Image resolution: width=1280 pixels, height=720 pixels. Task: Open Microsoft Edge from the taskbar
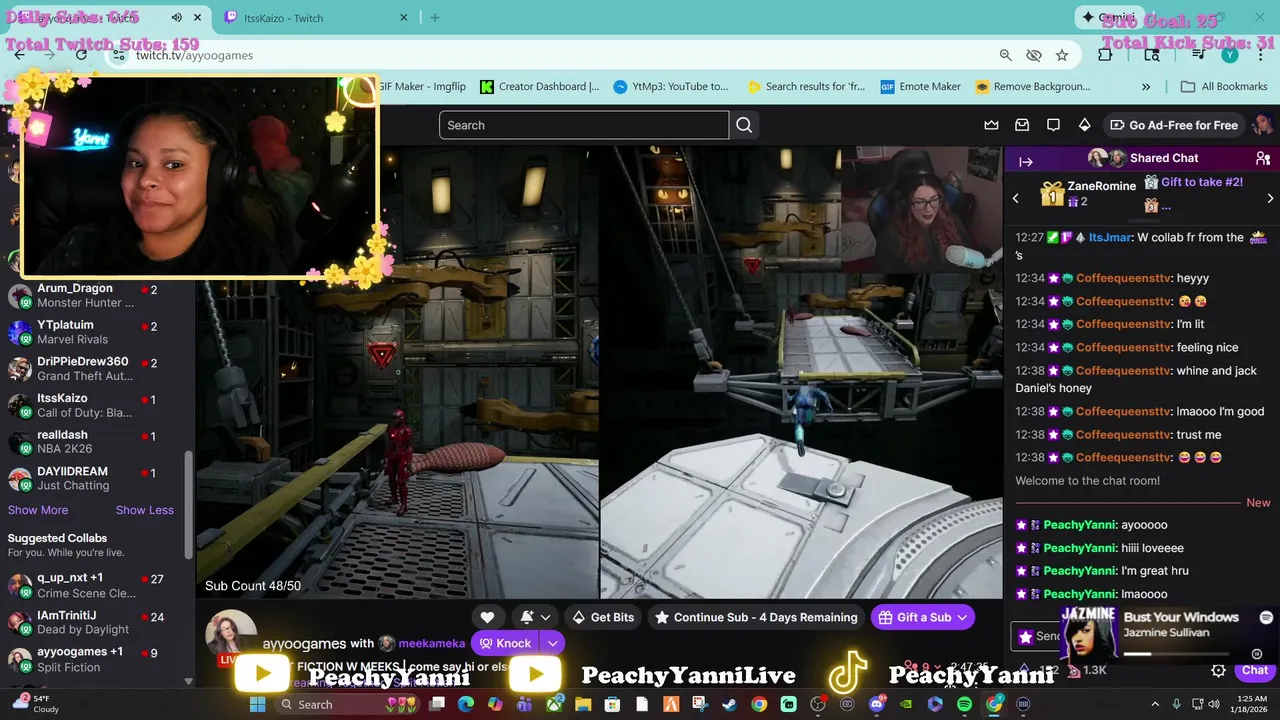coord(465,705)
